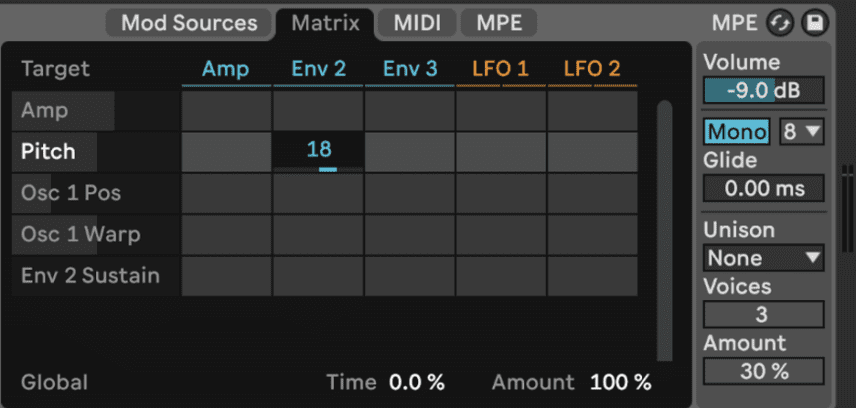Select the Matrix tab

point(325,23)
